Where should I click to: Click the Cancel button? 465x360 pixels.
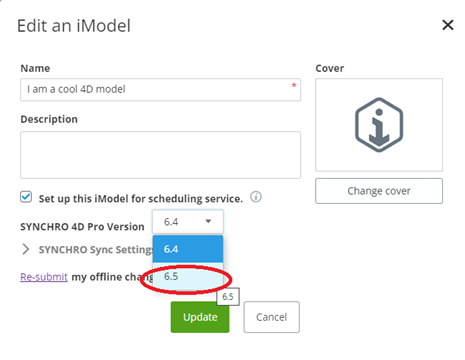272,317
